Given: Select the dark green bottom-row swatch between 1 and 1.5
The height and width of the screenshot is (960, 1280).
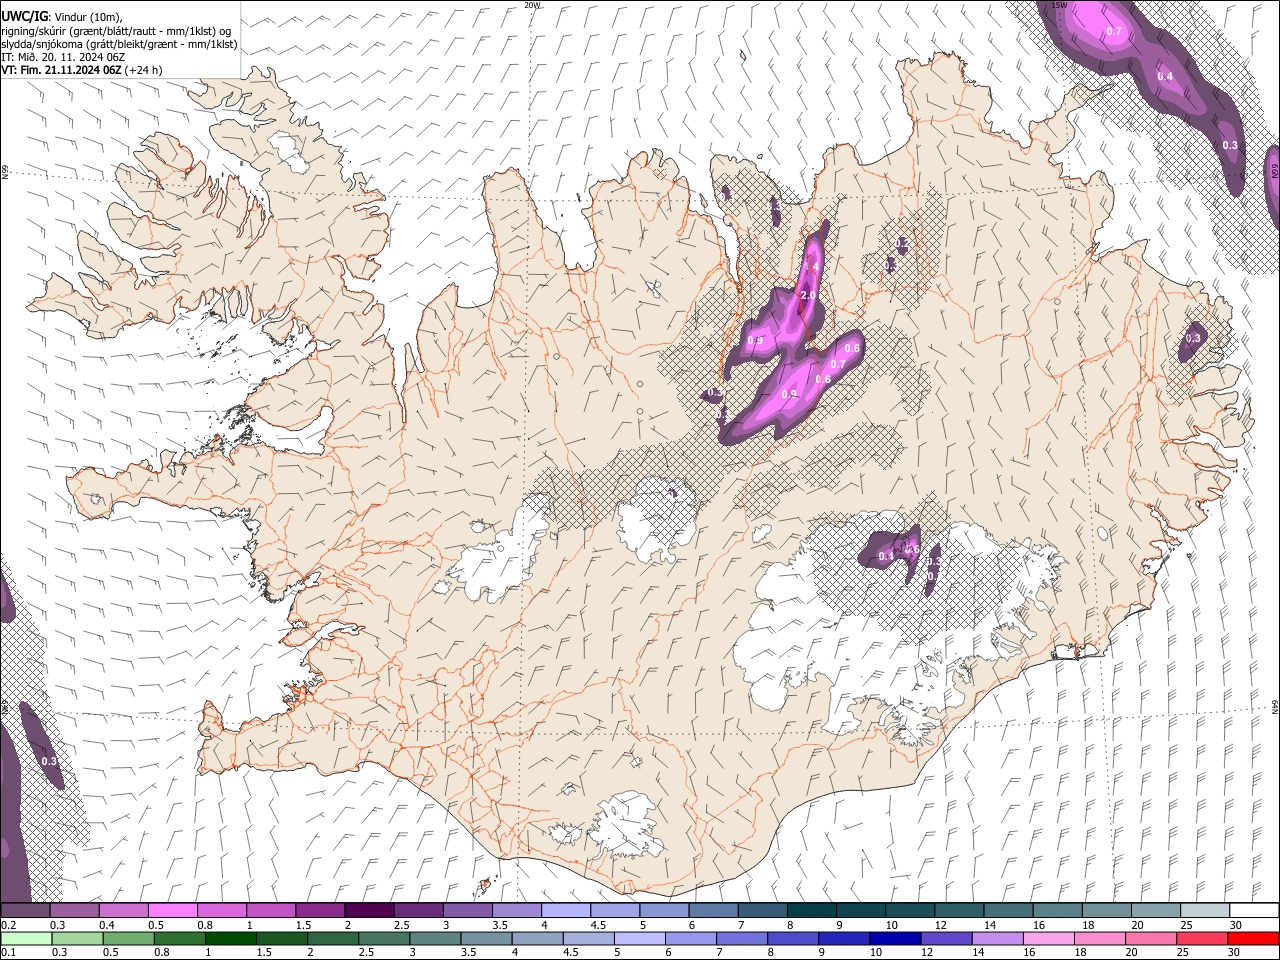Looking at the screenshot, I should 230,938.
